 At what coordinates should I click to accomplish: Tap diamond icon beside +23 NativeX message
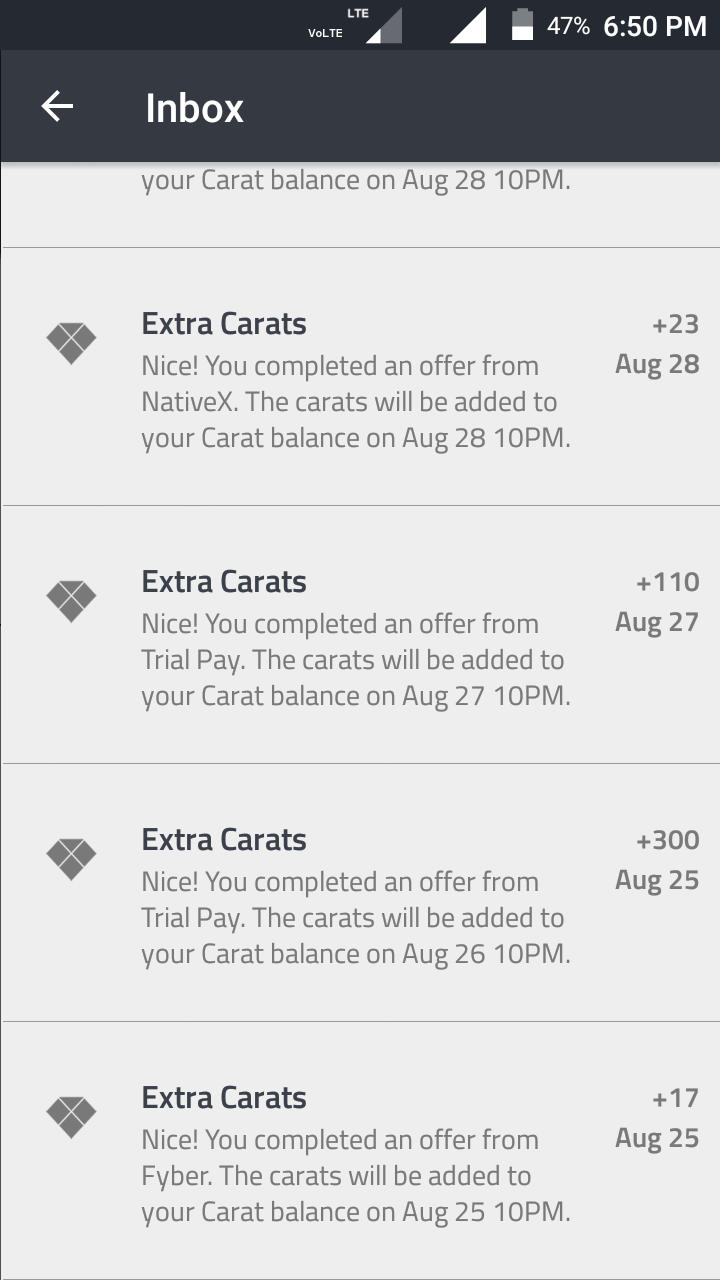tap(71, 344)
